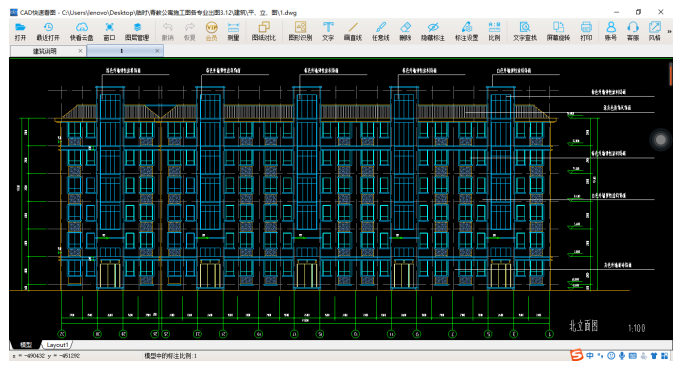Open a drawing with the 打开 icon
The height and width of the screenshot is (370, 691).
pyautogui.click(x=20, y=31)
